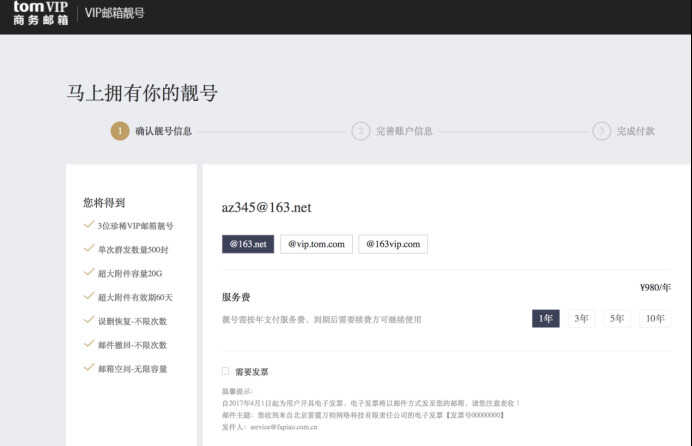Click the ¥980/年 price text
This screenshot has width=692, height=446.
[655, 288]
